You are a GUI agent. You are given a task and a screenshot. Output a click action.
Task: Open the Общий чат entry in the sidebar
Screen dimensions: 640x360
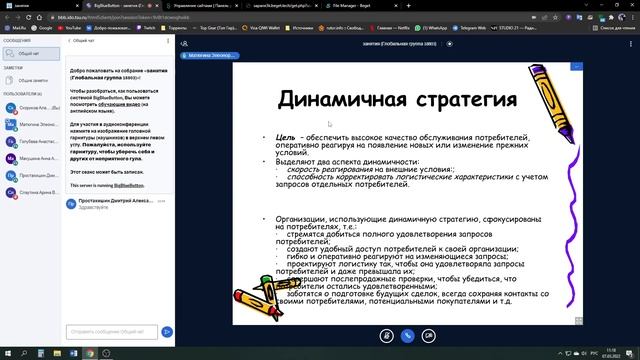pos(31,53)
